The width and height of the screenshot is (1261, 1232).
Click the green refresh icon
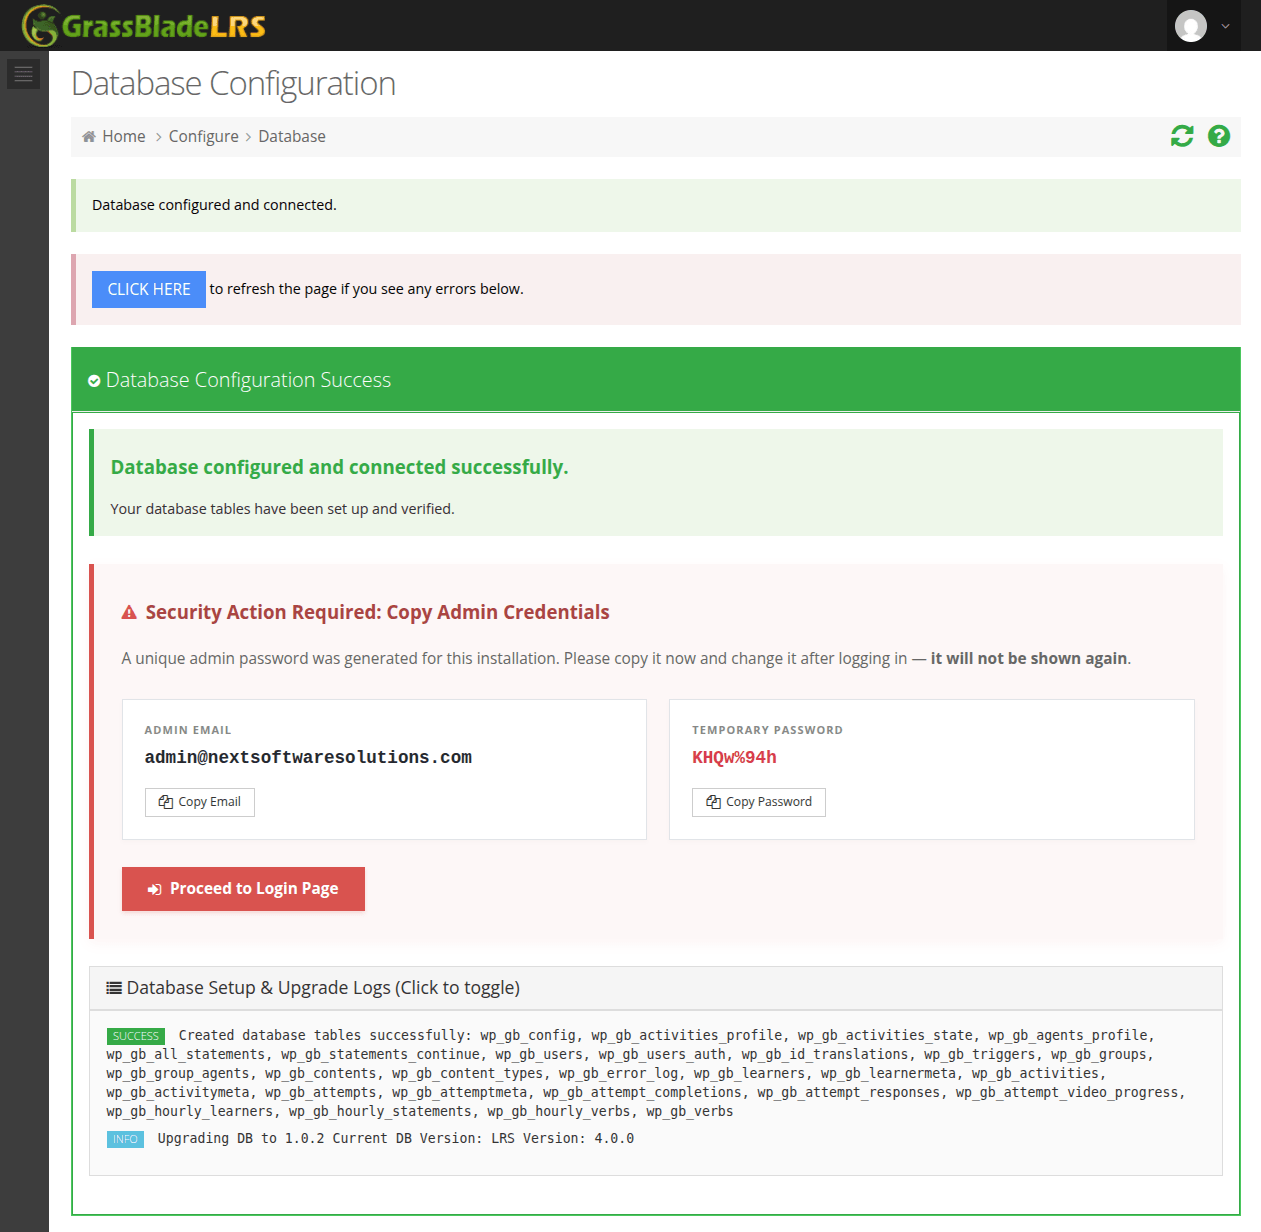[1182, 136]
